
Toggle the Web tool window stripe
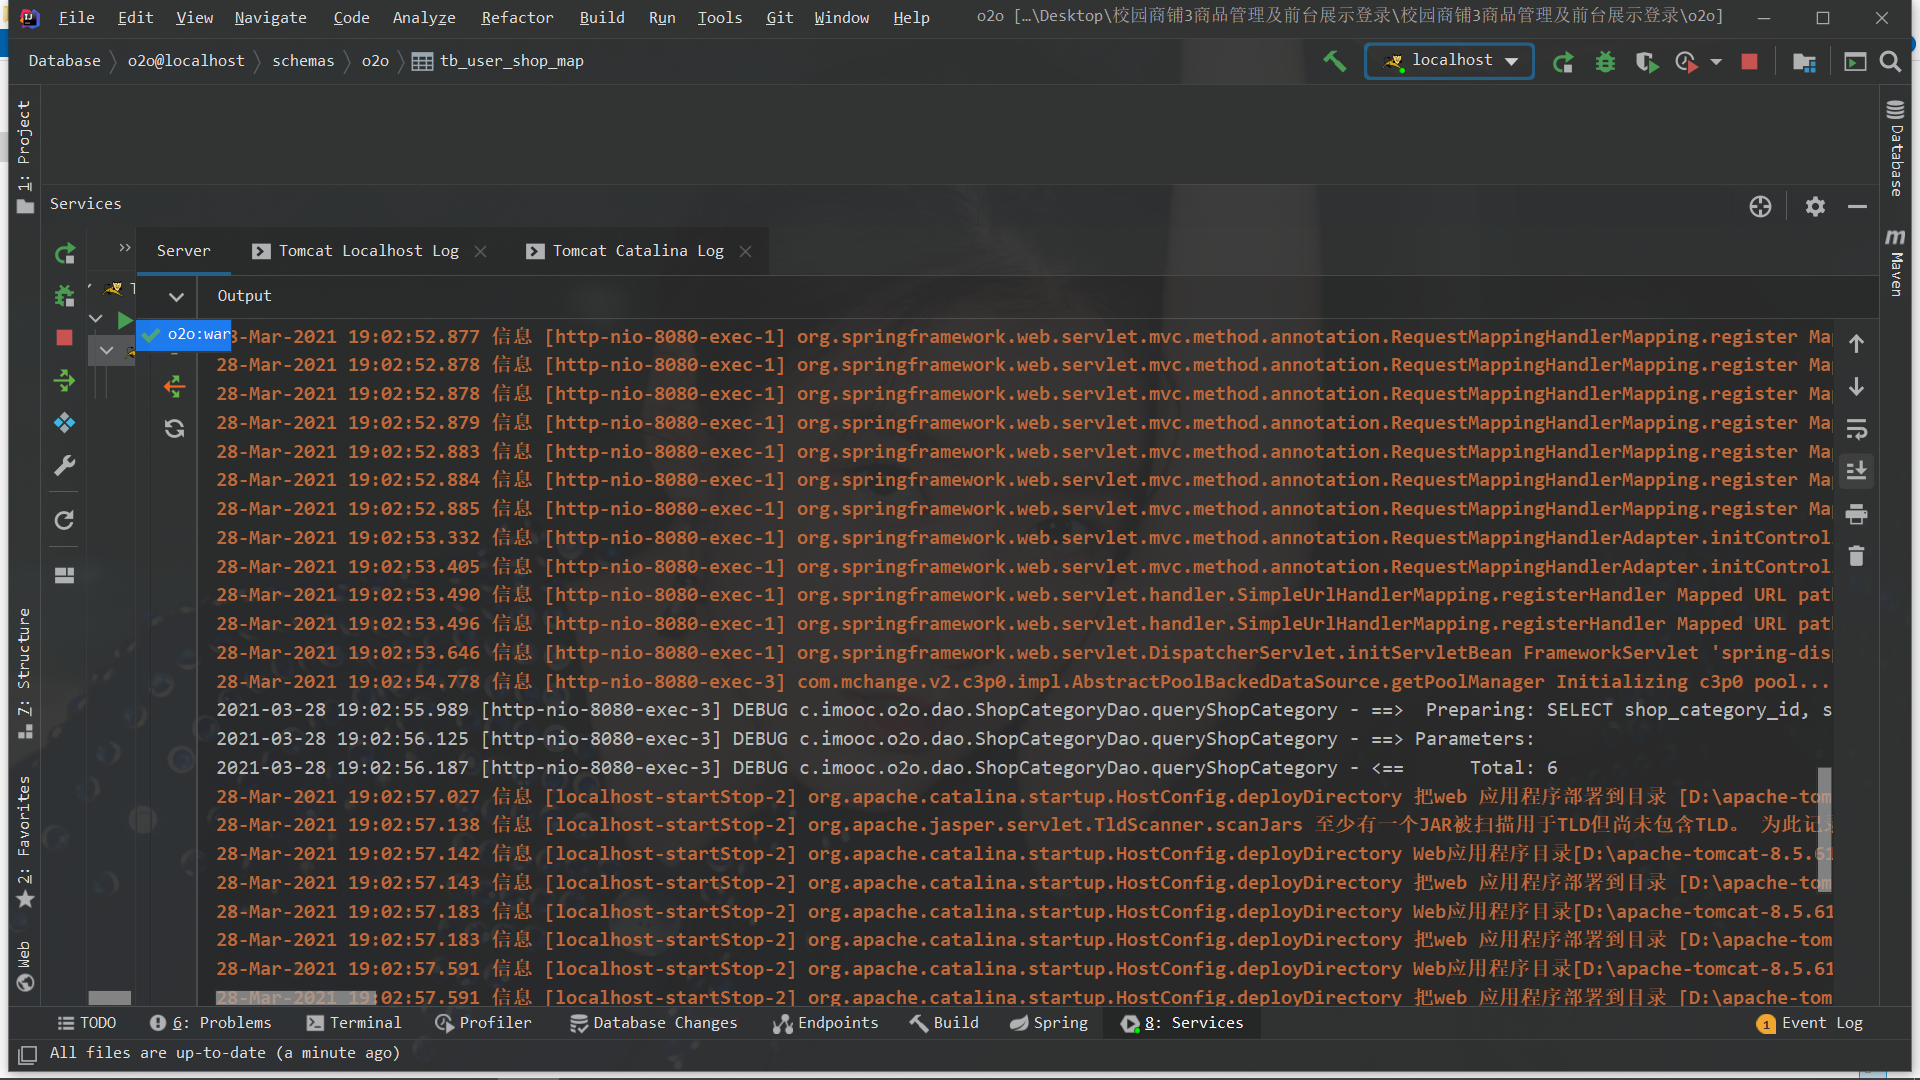(x=24, y=965)
